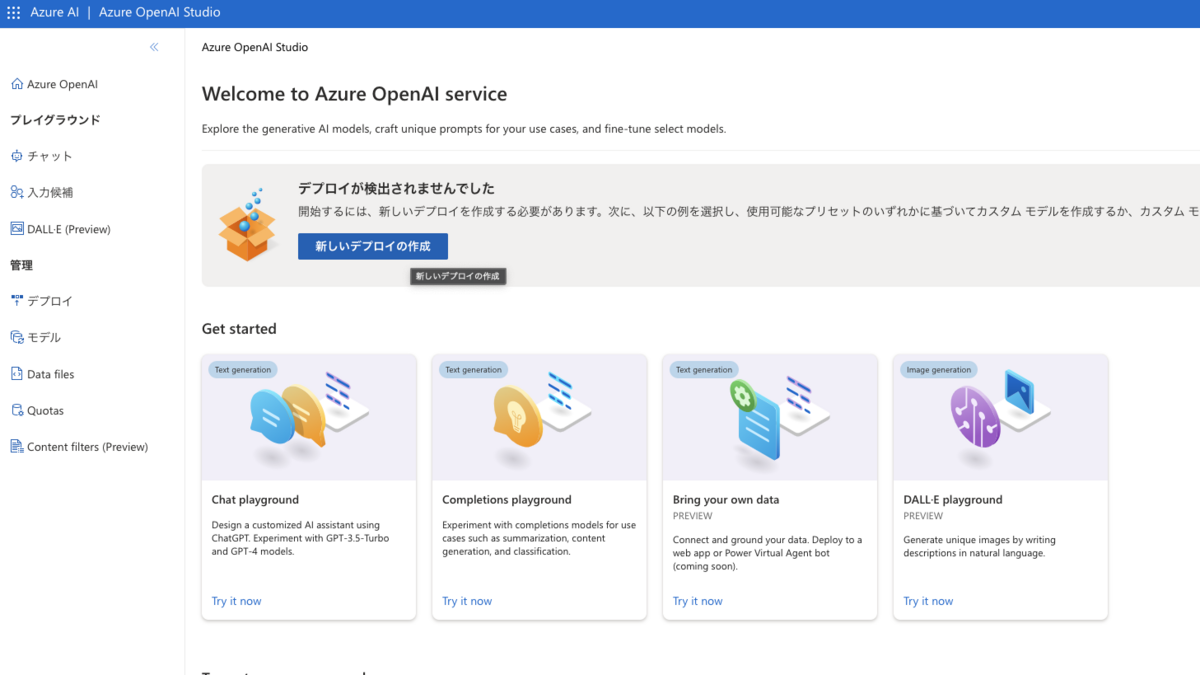Click the Chat playground card title
The image size is (1200, 675).
255,500
